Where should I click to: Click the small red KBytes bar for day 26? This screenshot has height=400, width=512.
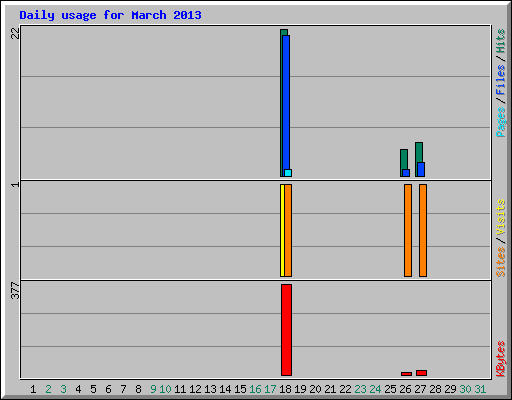coord(406,374)
